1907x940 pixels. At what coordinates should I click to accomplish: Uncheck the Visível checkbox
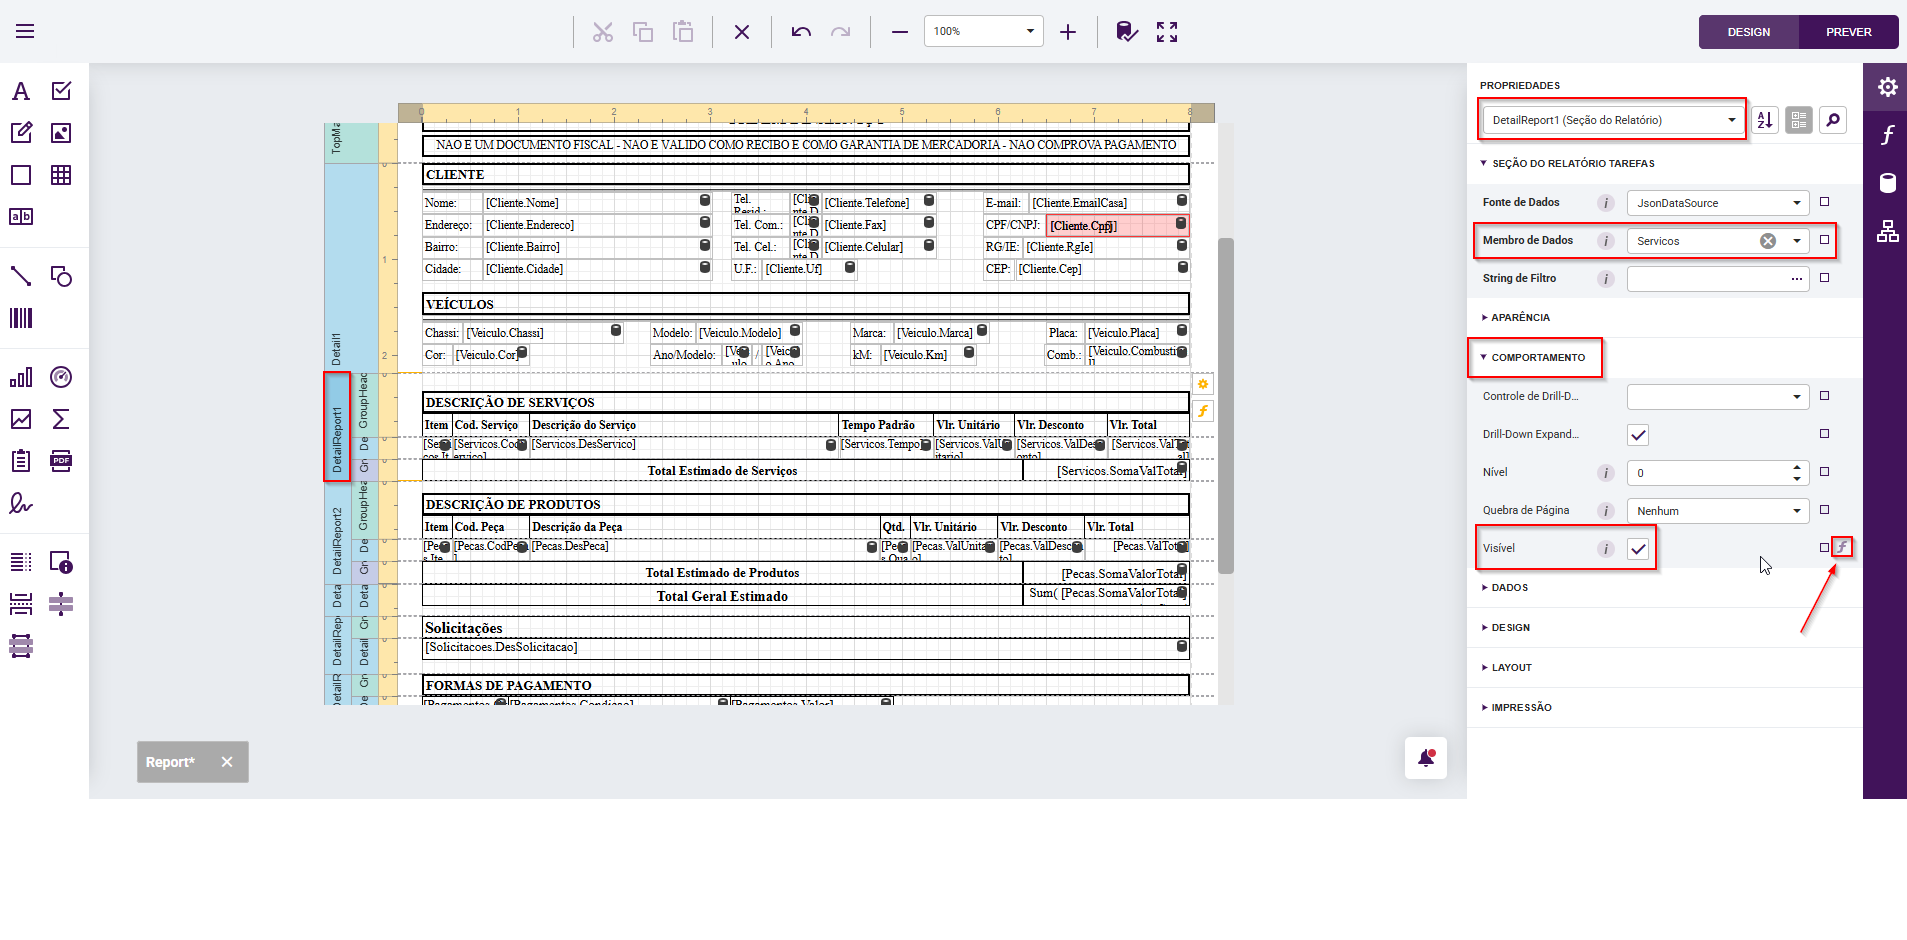[x=1638, y=549]
